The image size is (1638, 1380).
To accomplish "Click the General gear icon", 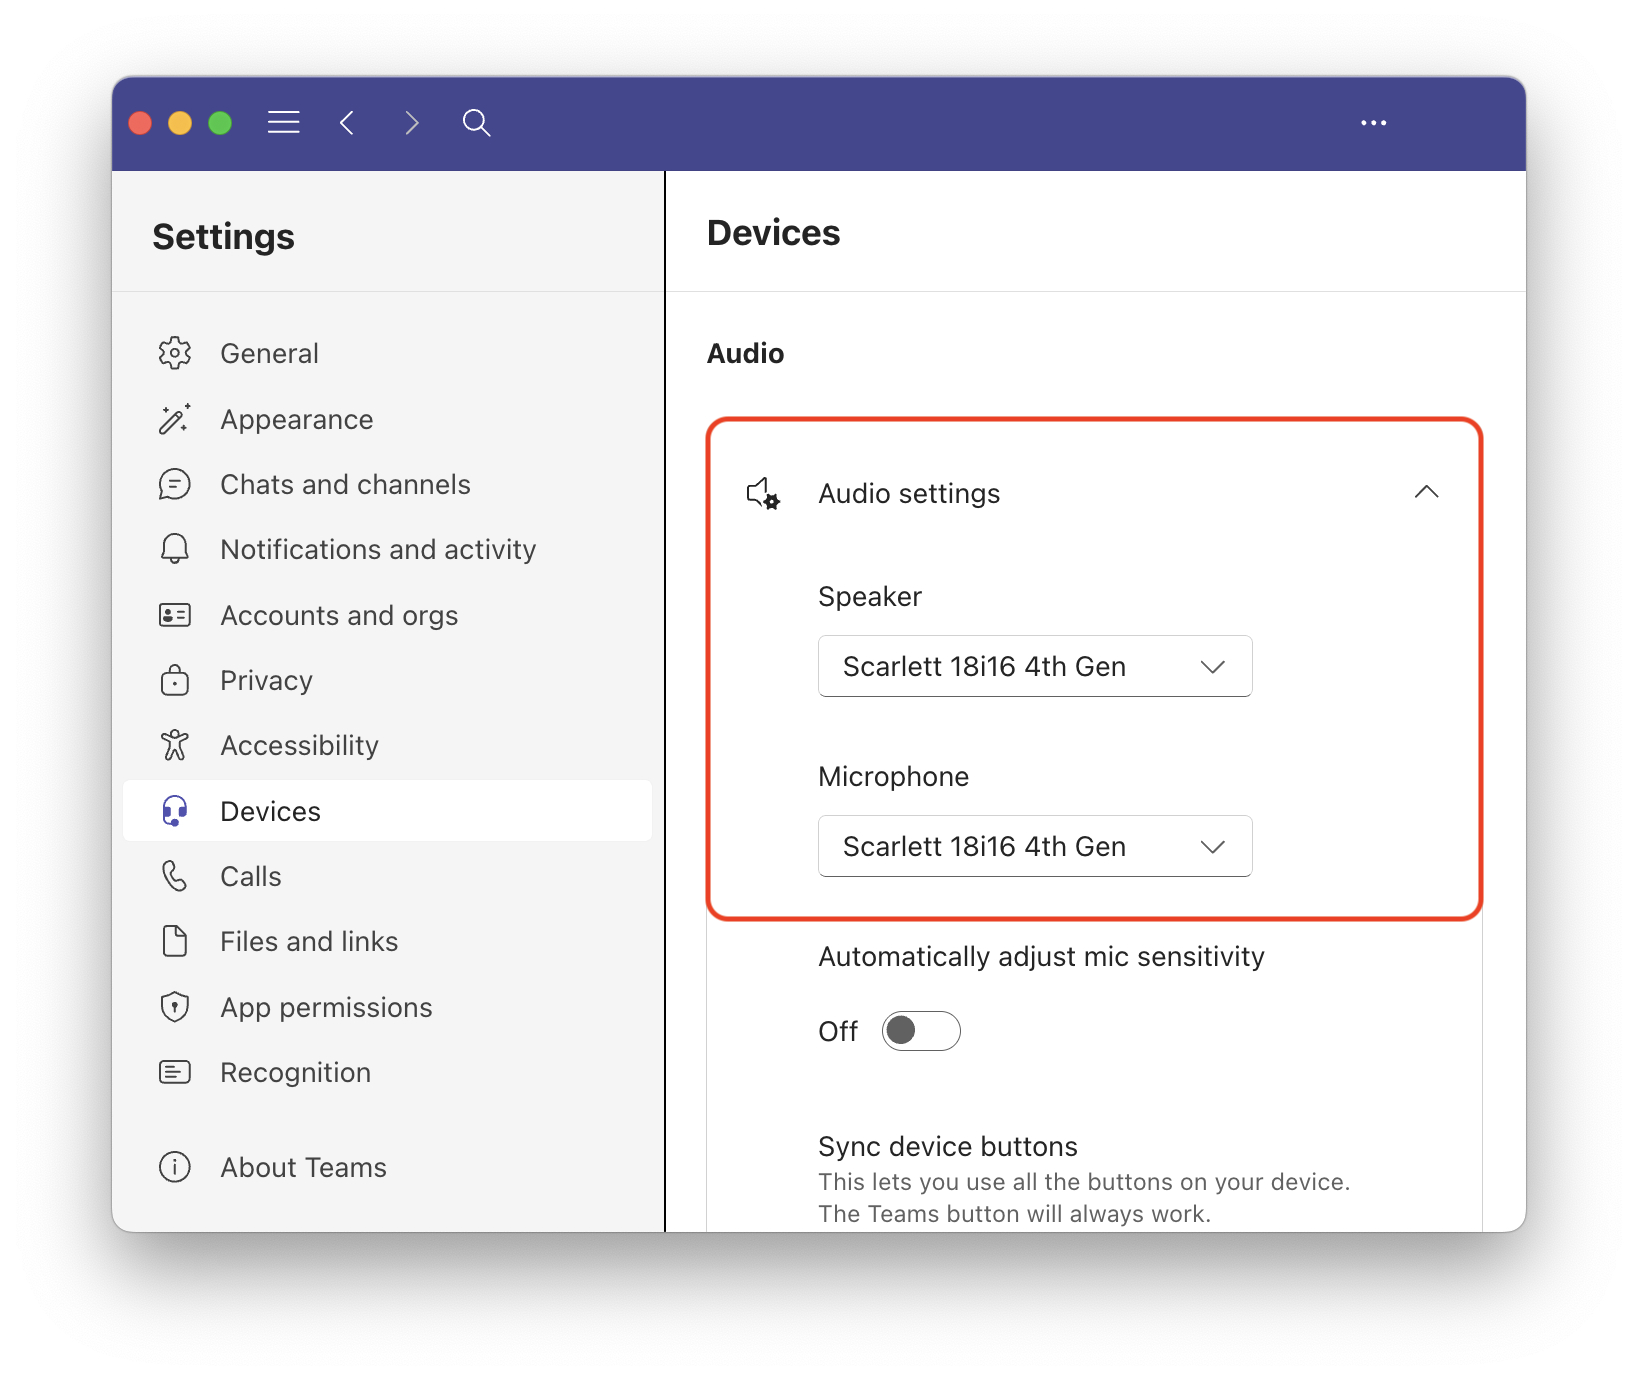I will coord(175,353).
